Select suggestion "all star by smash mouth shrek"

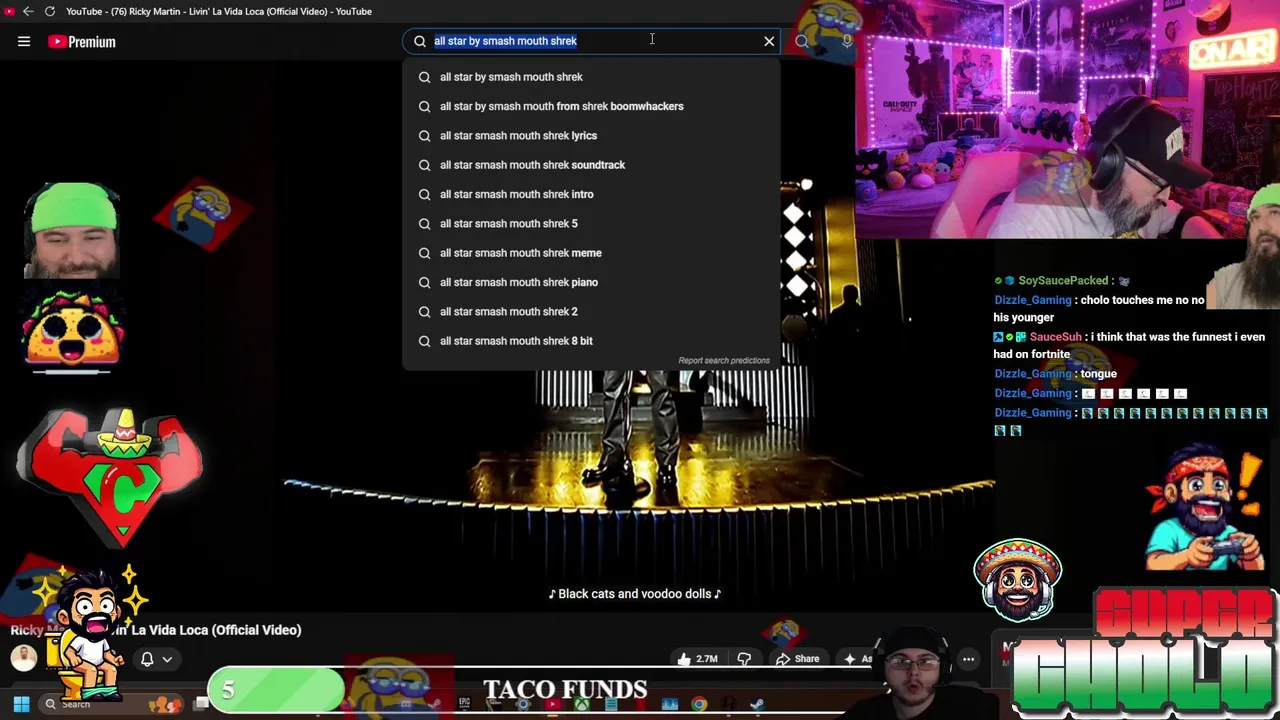point(590,77)
